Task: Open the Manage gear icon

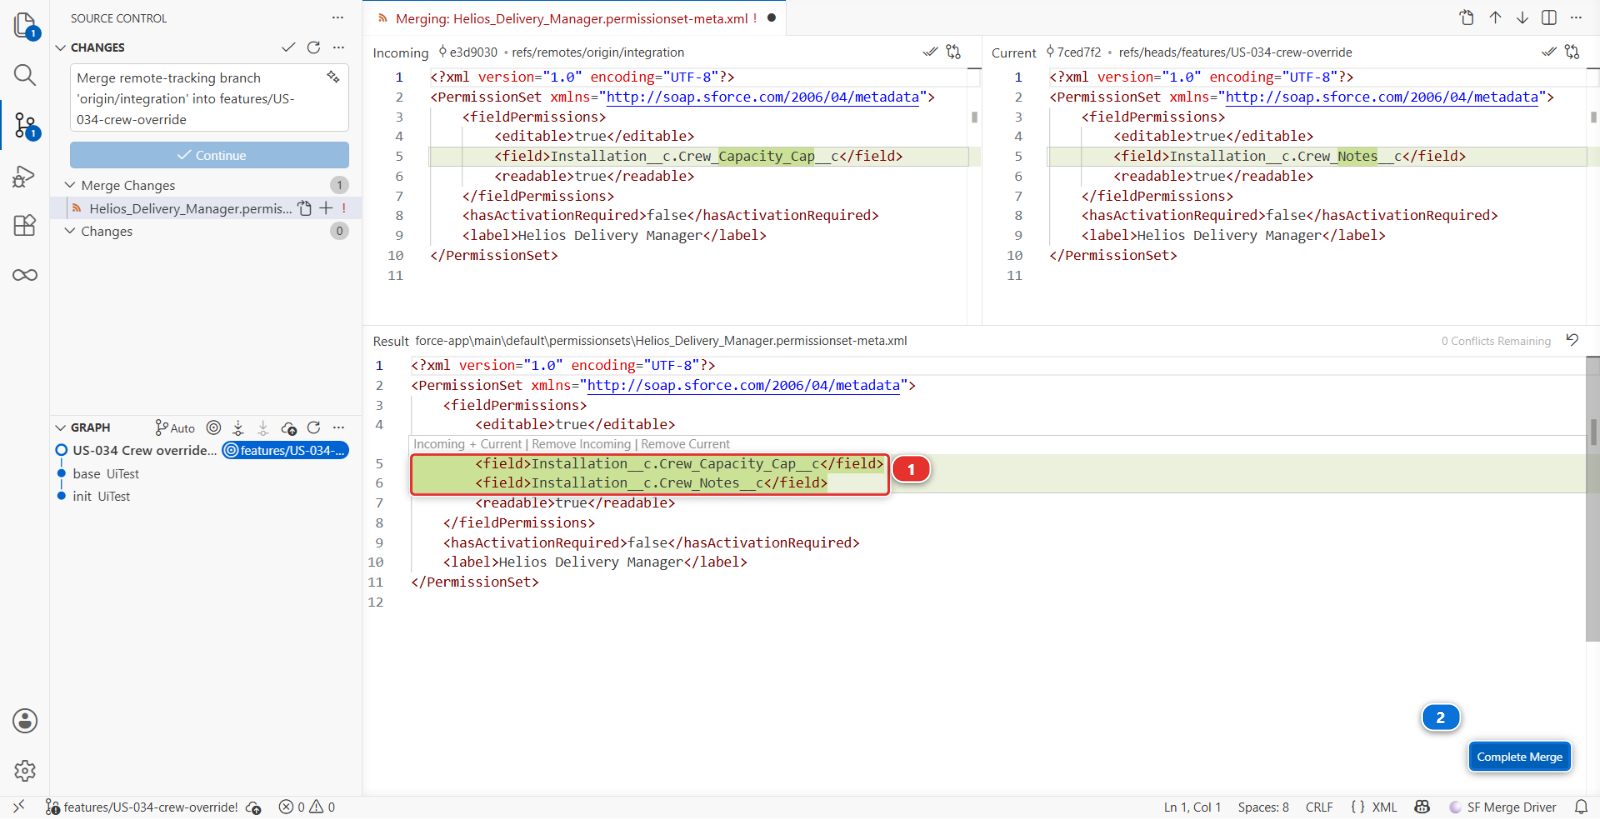Action: click(x=25, y=771)
